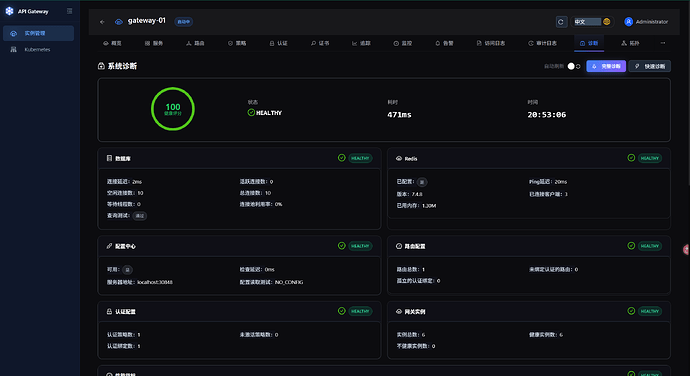Click the HEALTHY badge in Redis card
690x376 pixels.
(650, 158)
